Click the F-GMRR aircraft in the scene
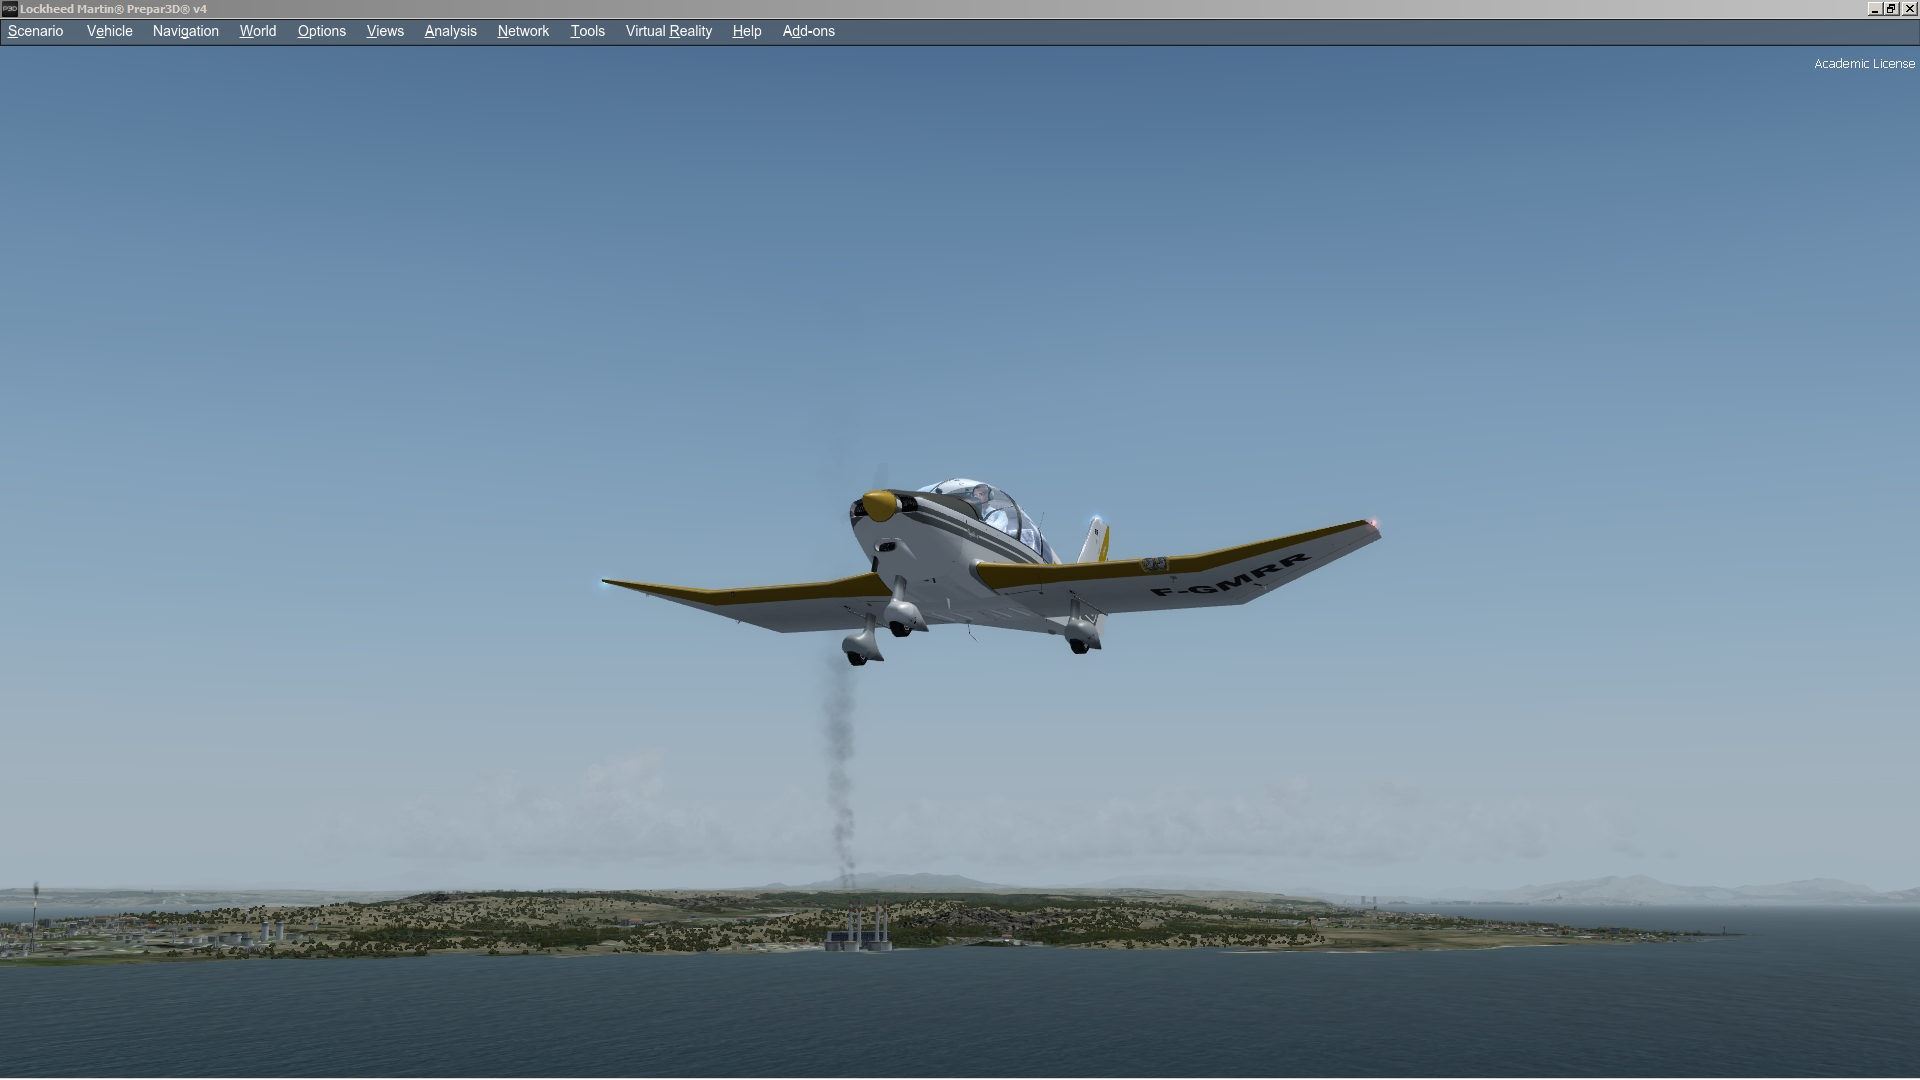Viewport: 1920px width, 1080px height. [x=990, y=570]
